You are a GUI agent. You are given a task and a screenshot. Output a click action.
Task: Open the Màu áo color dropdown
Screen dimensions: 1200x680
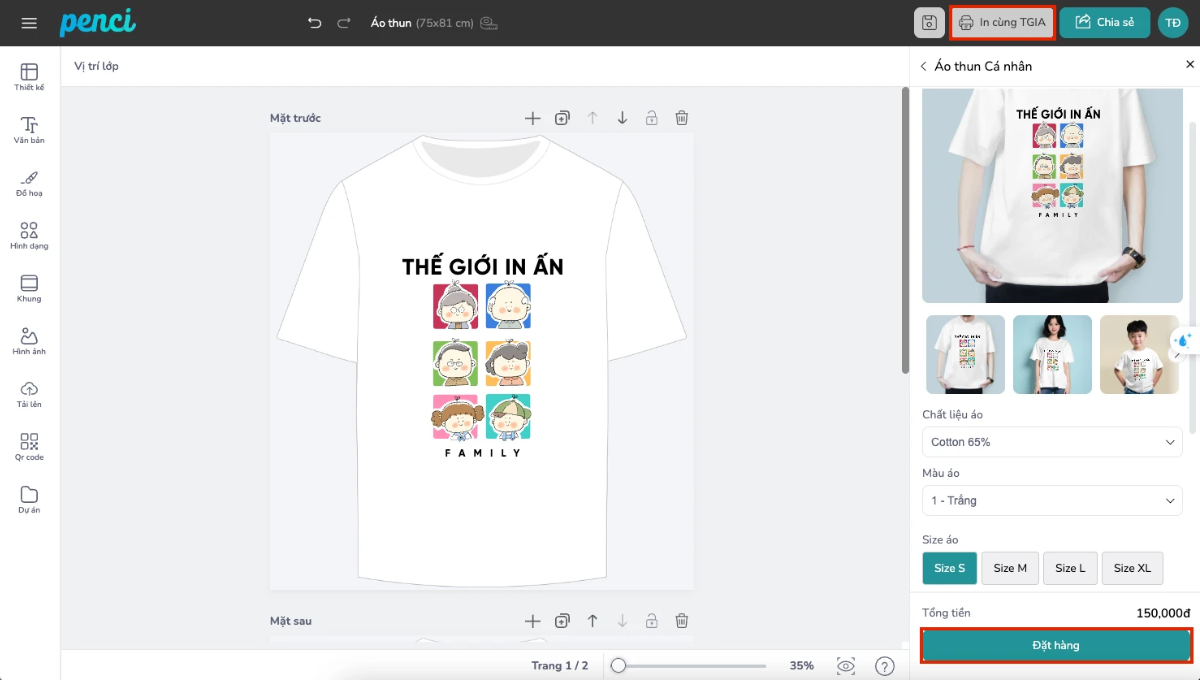1052,500
